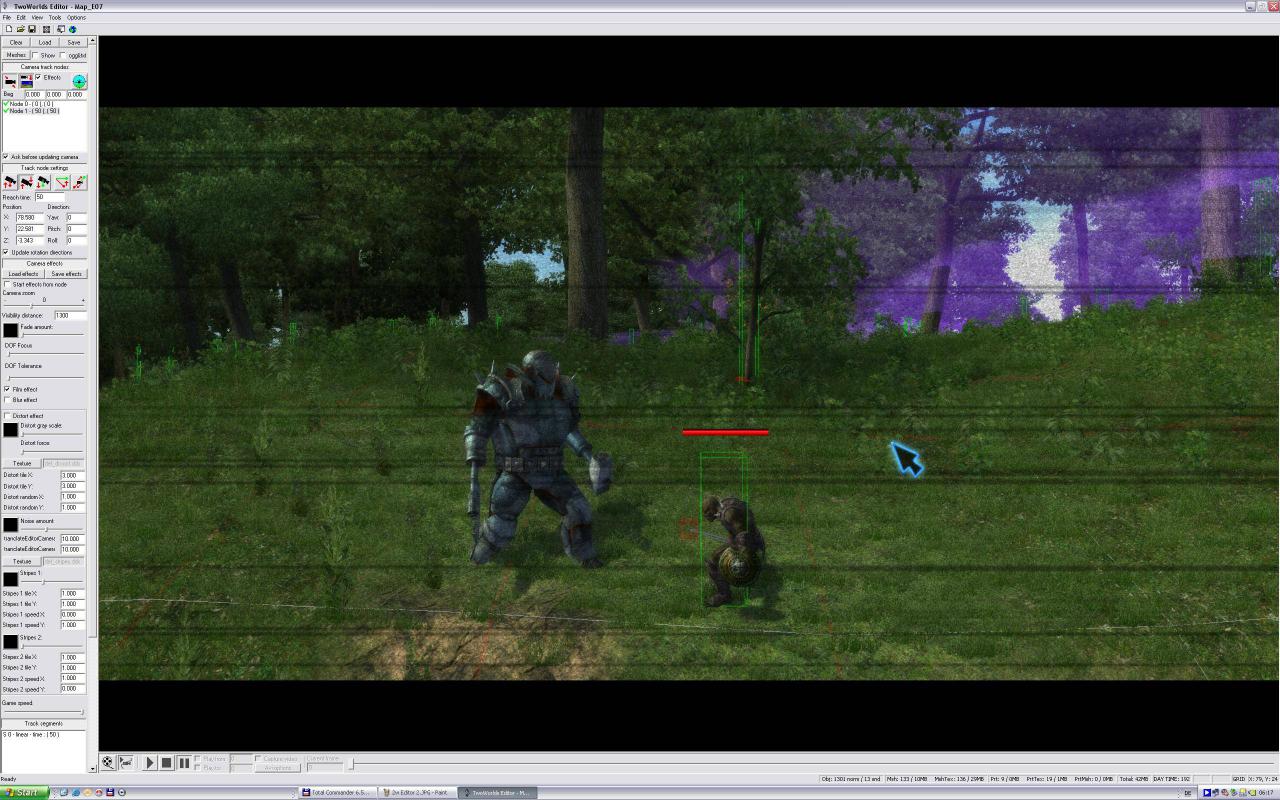Click third track node camera icon
This screenshot has width=1280, height=800.
tap(44, 182)
